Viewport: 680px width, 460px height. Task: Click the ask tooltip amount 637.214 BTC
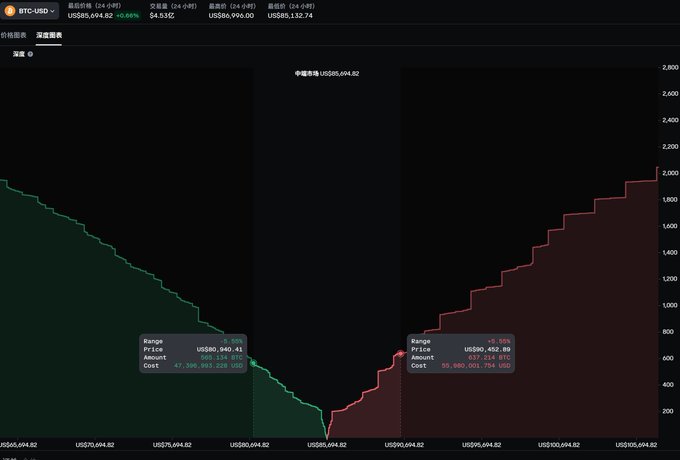[x=489, y=358]
